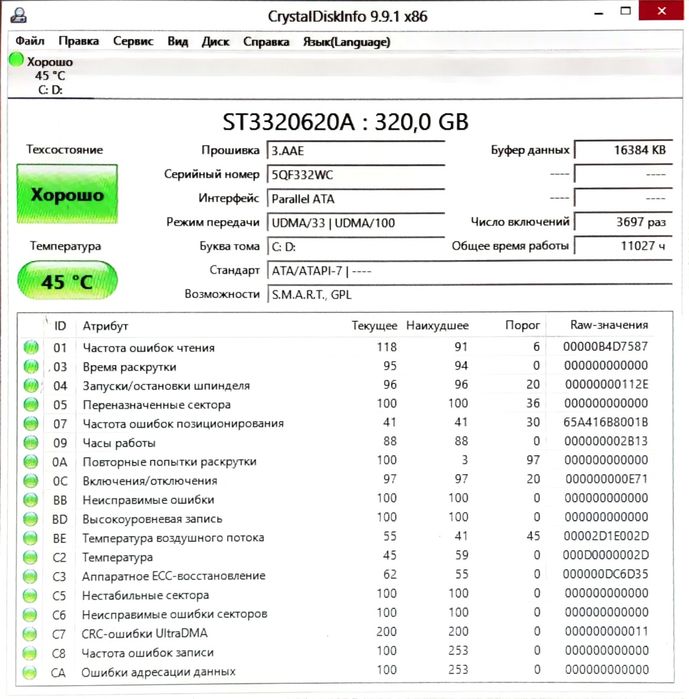The image size is (689, 699).
Task: Click the 45 °C temperature button
Action: 67,281
